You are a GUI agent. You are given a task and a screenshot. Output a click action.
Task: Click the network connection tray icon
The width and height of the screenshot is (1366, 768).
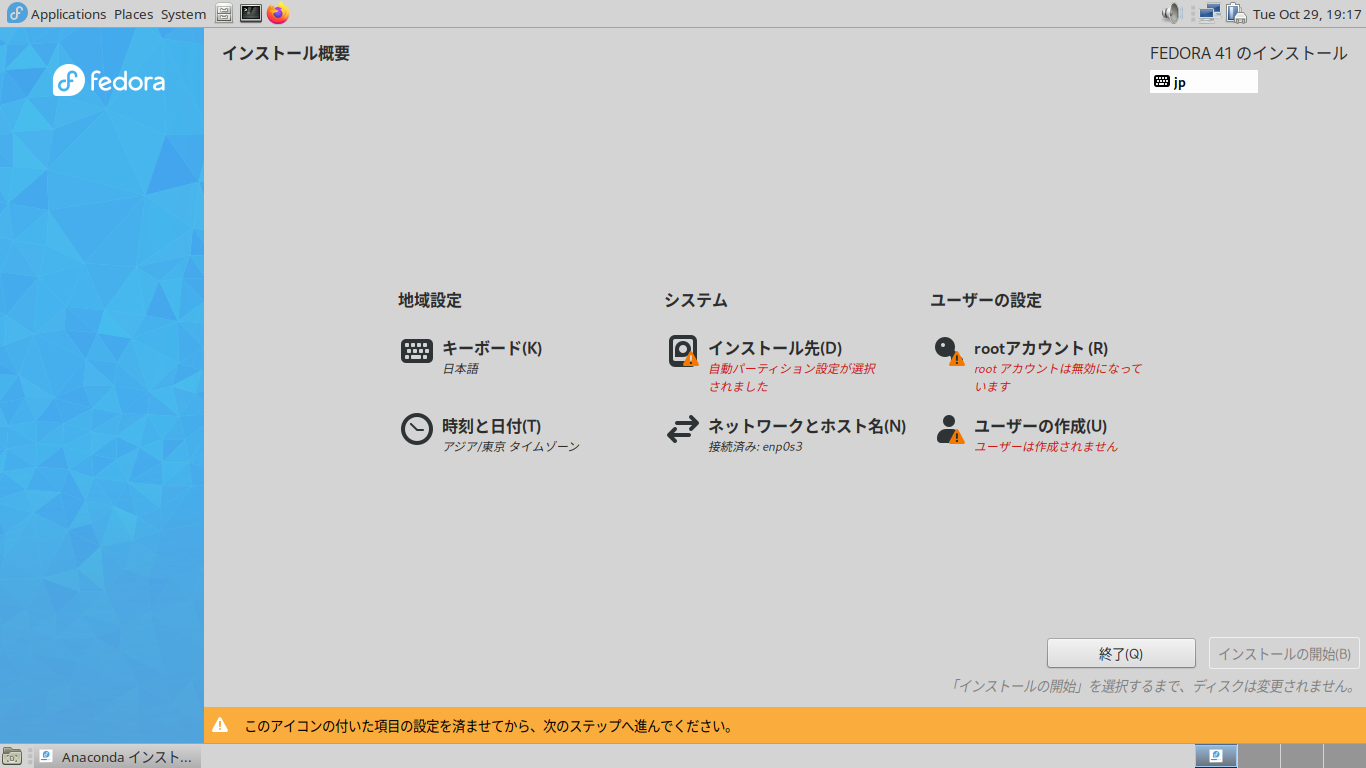tap(1209, 14)
